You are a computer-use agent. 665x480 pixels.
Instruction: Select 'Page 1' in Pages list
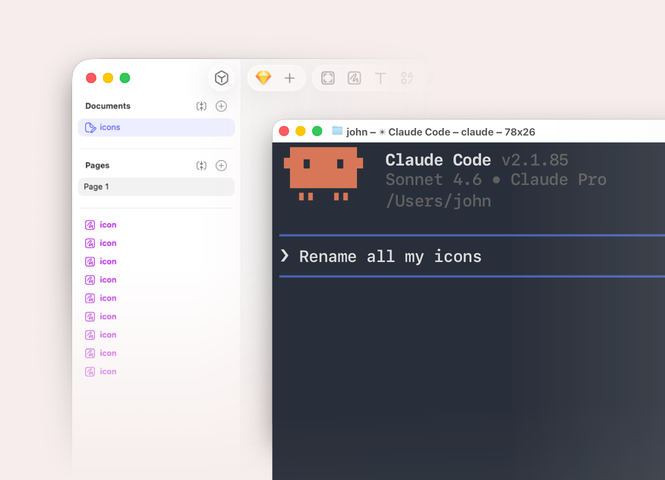point(156,187)
